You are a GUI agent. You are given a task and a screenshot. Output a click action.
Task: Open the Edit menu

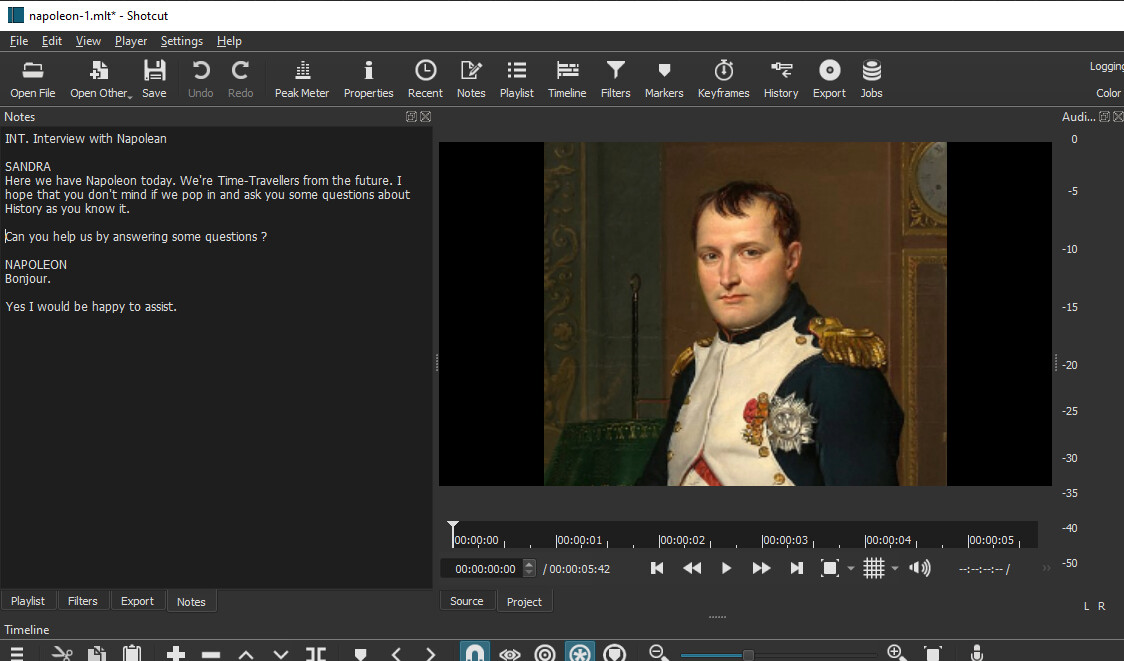(52, 41)
